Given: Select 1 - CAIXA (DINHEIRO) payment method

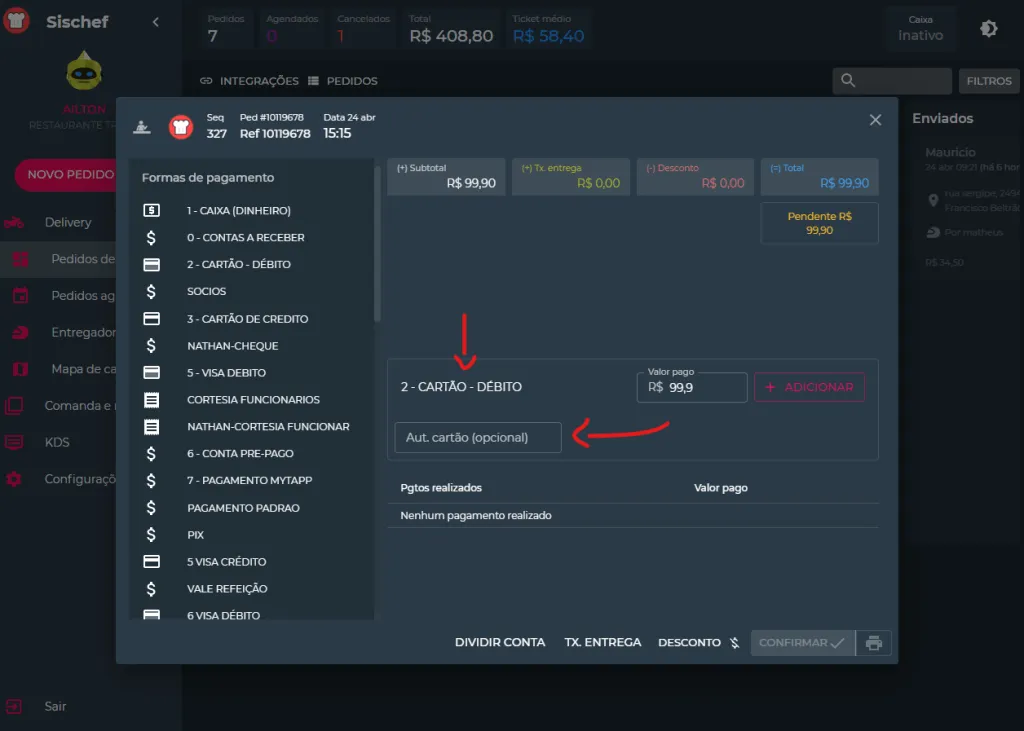Looking at the screenshot, I should (x=252, y=210).
